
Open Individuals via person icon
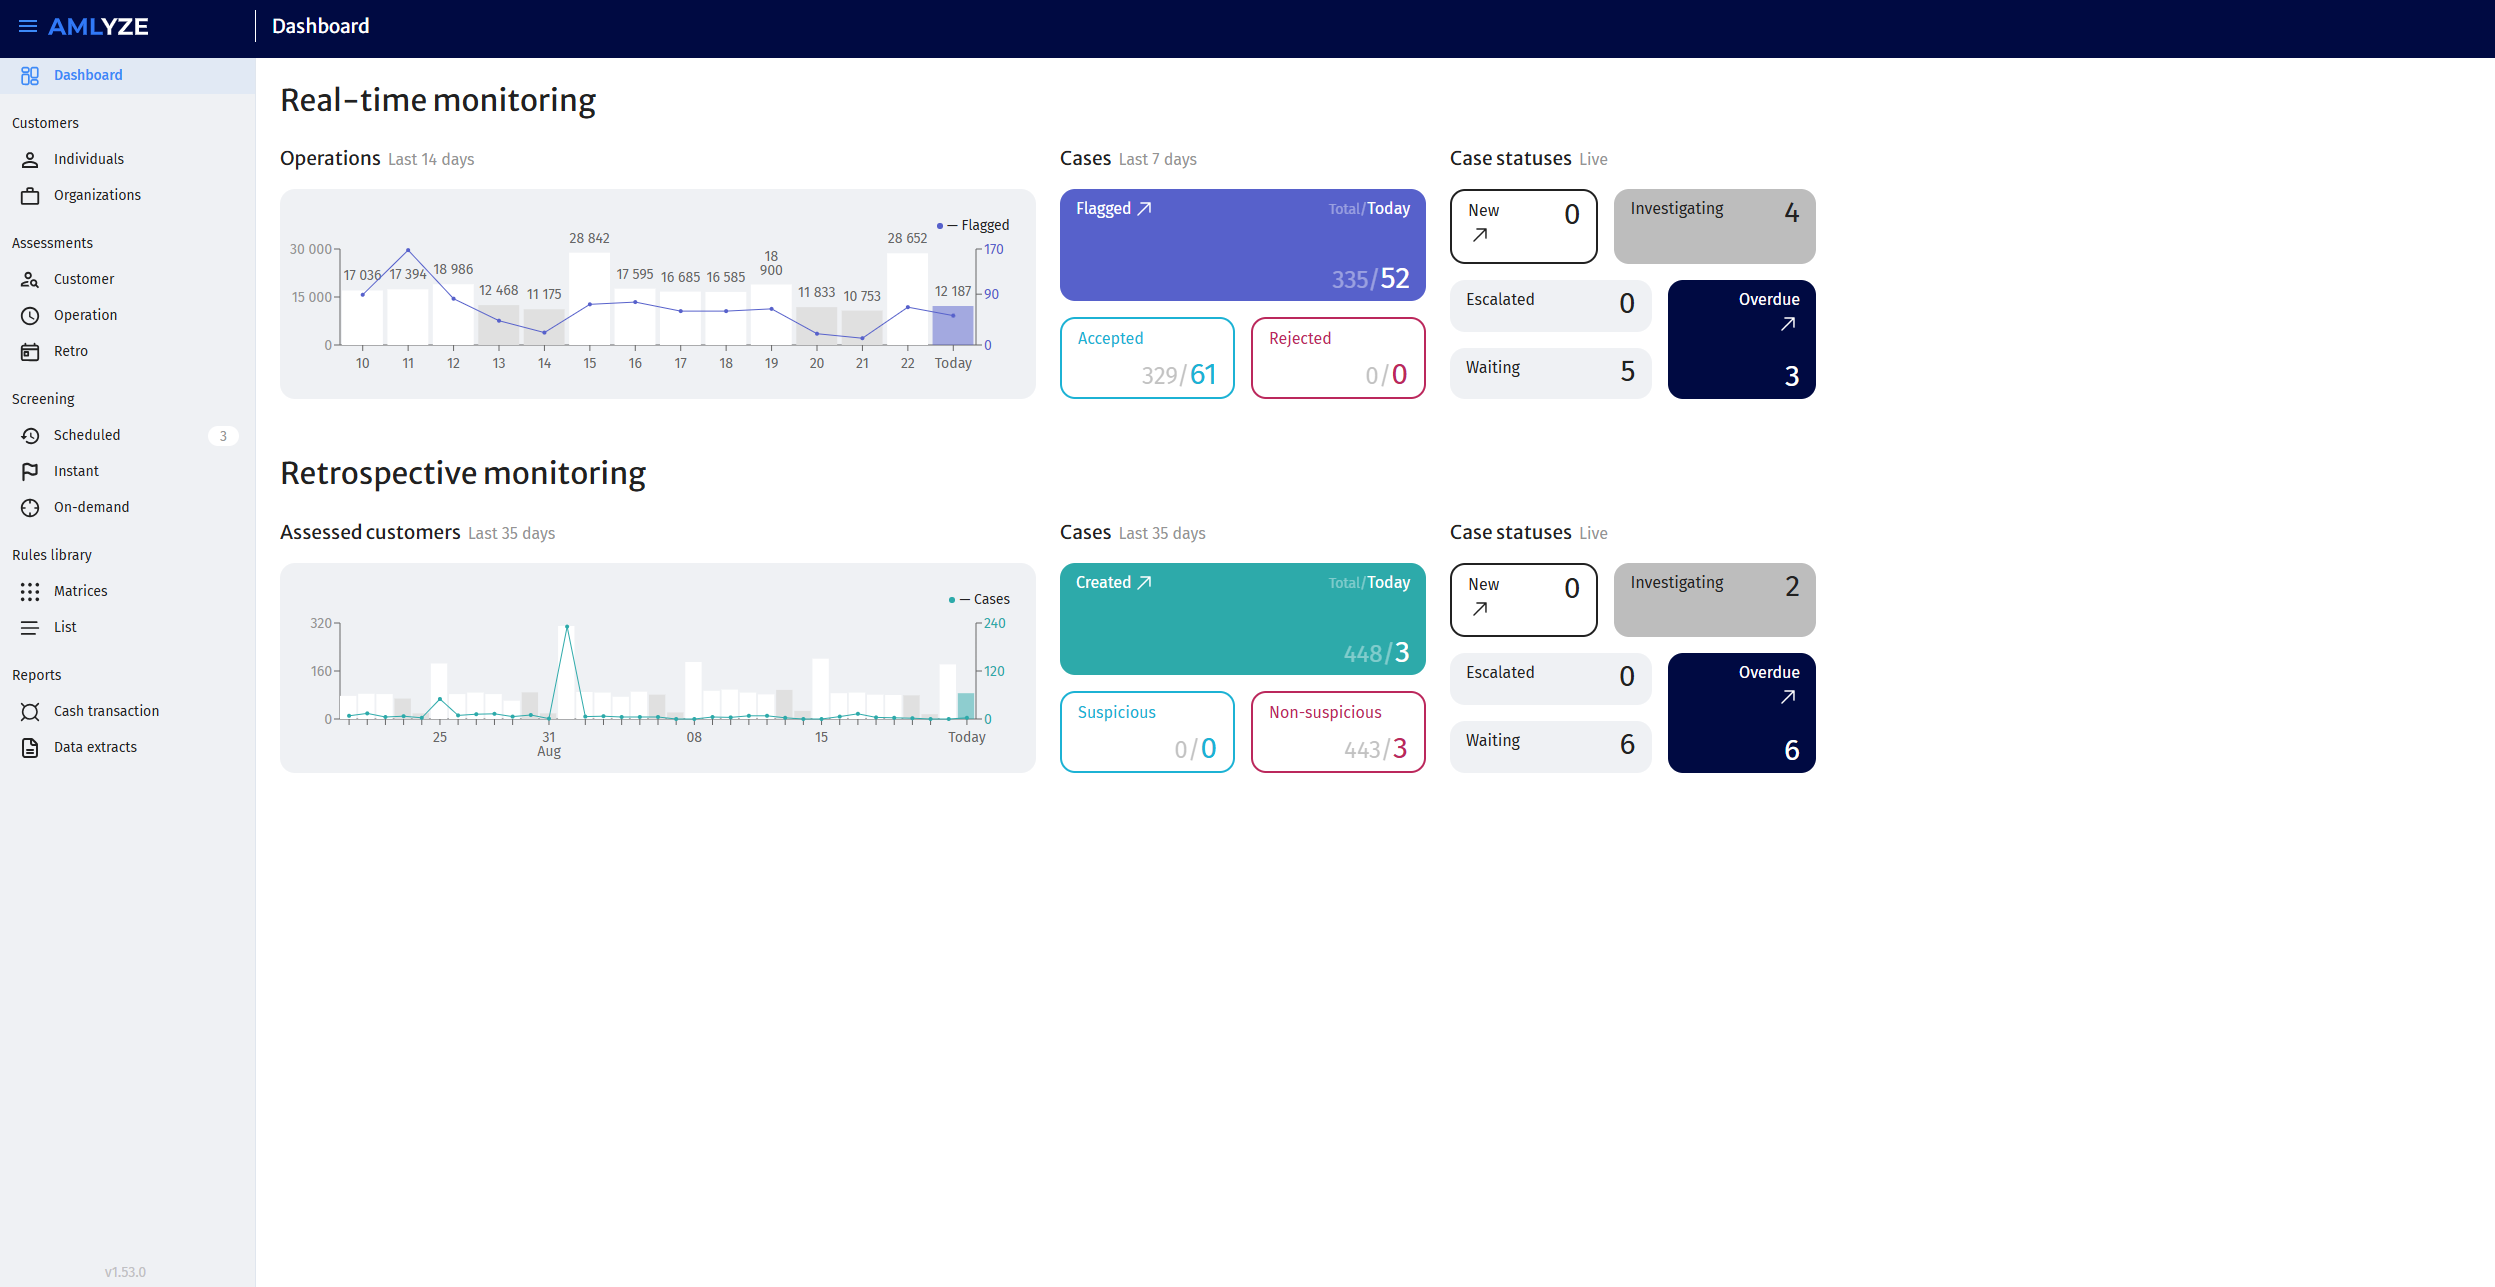click(x=30, y=160)
